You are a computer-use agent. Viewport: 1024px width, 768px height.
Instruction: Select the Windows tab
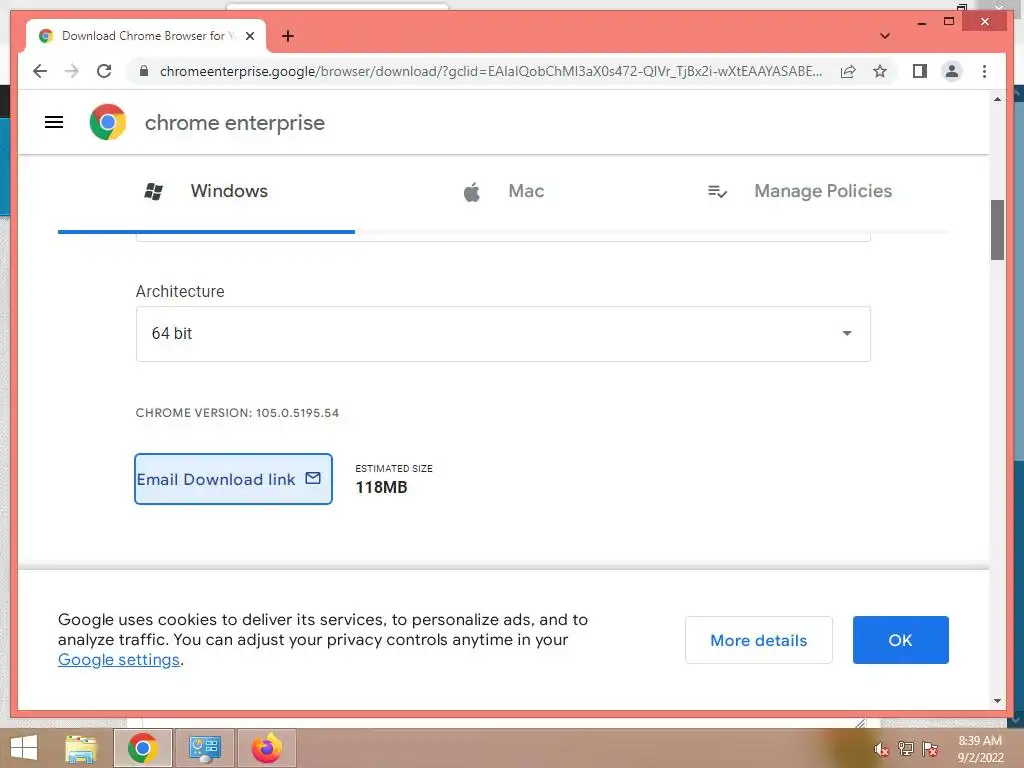point(206,191)
